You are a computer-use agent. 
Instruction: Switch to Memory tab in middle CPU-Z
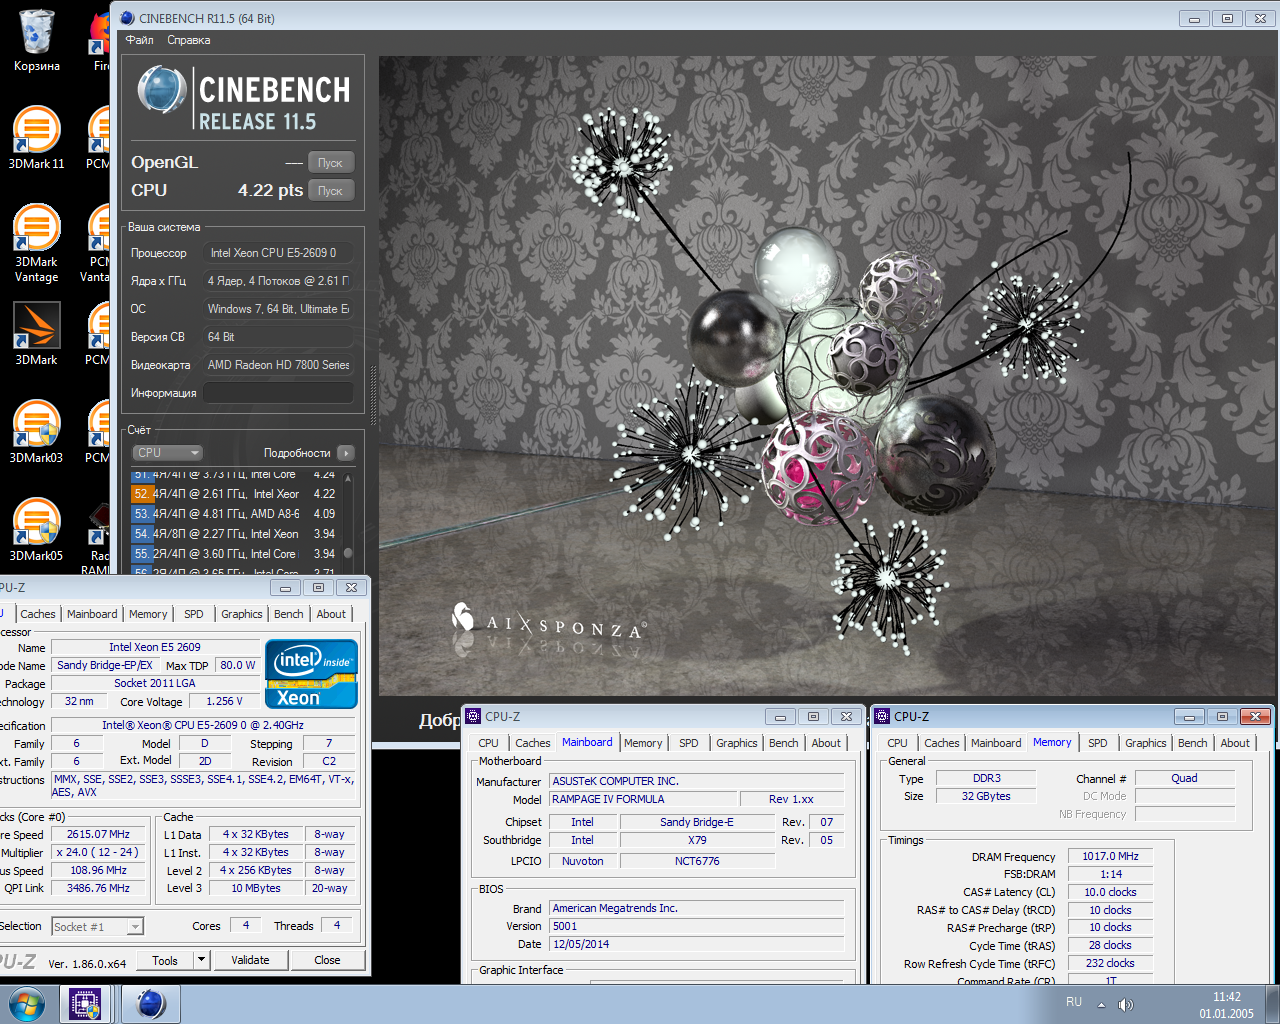click(643, 743)
